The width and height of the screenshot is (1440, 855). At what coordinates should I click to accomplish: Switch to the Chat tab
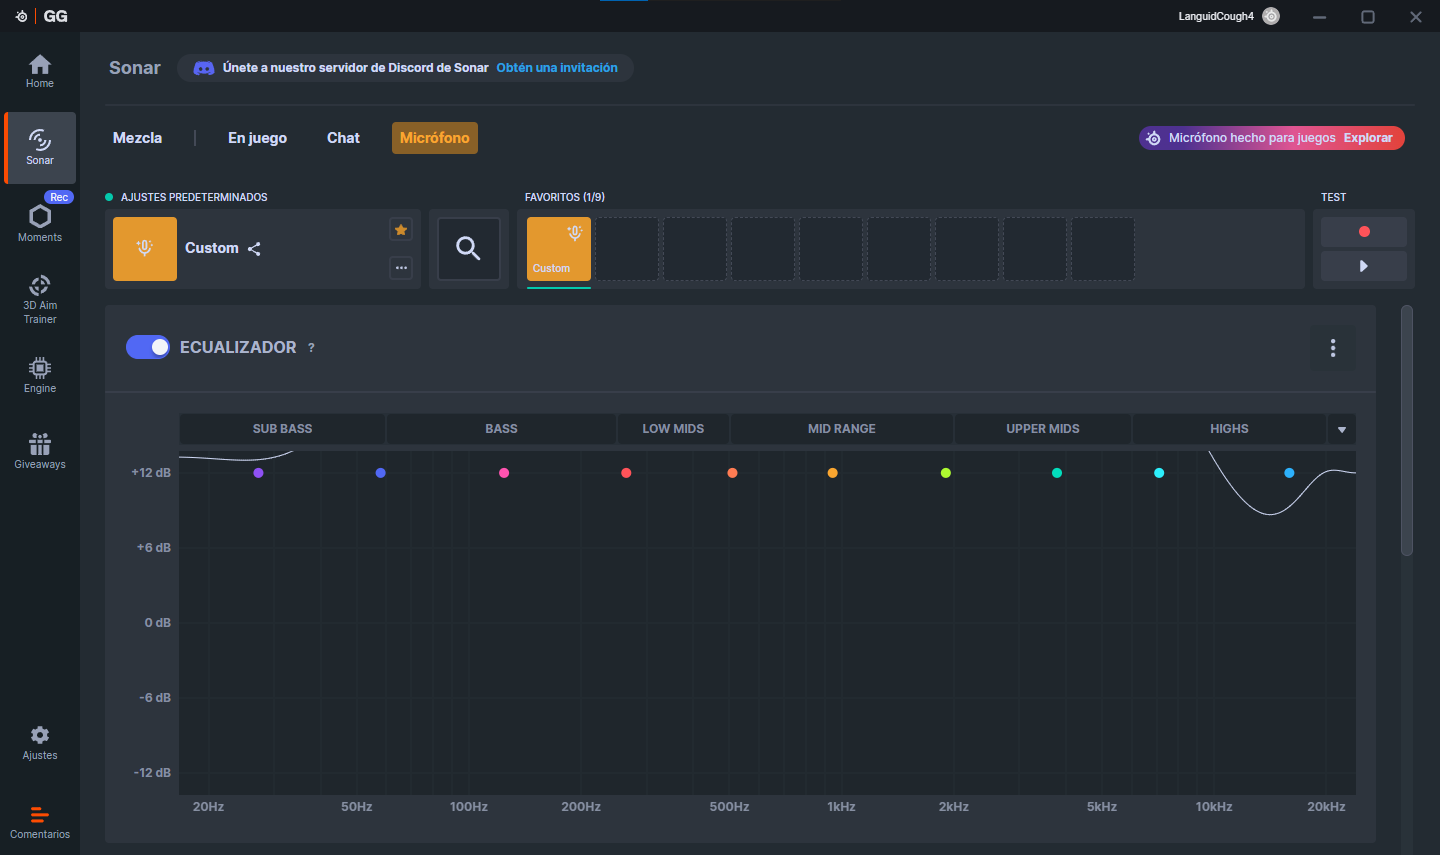pos(343,138)
